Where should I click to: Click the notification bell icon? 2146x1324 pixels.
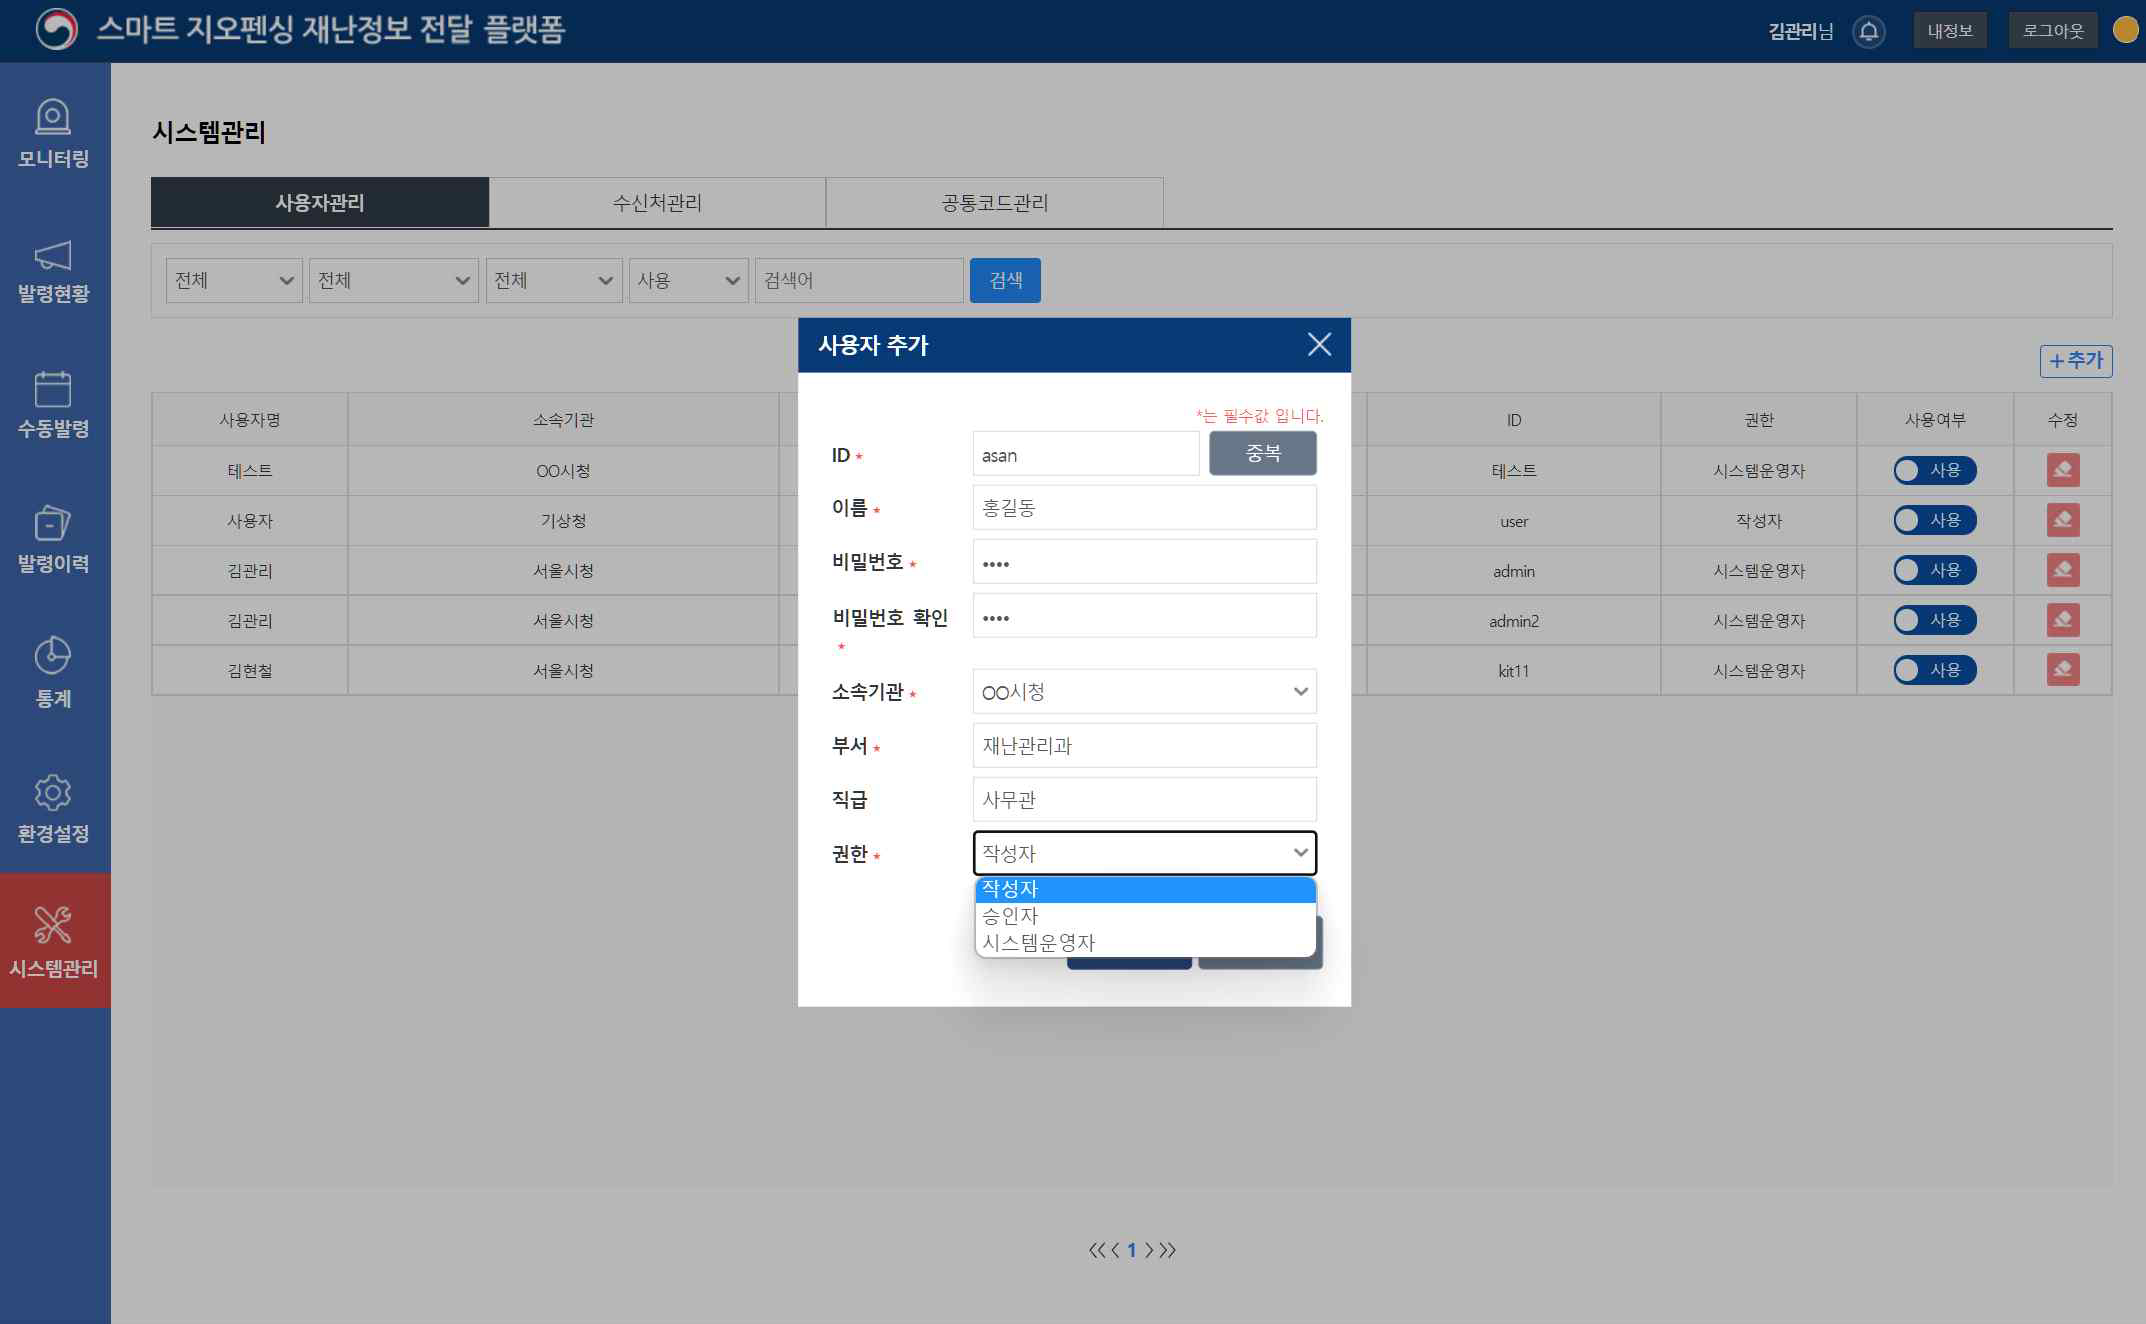pos(1868,31)
